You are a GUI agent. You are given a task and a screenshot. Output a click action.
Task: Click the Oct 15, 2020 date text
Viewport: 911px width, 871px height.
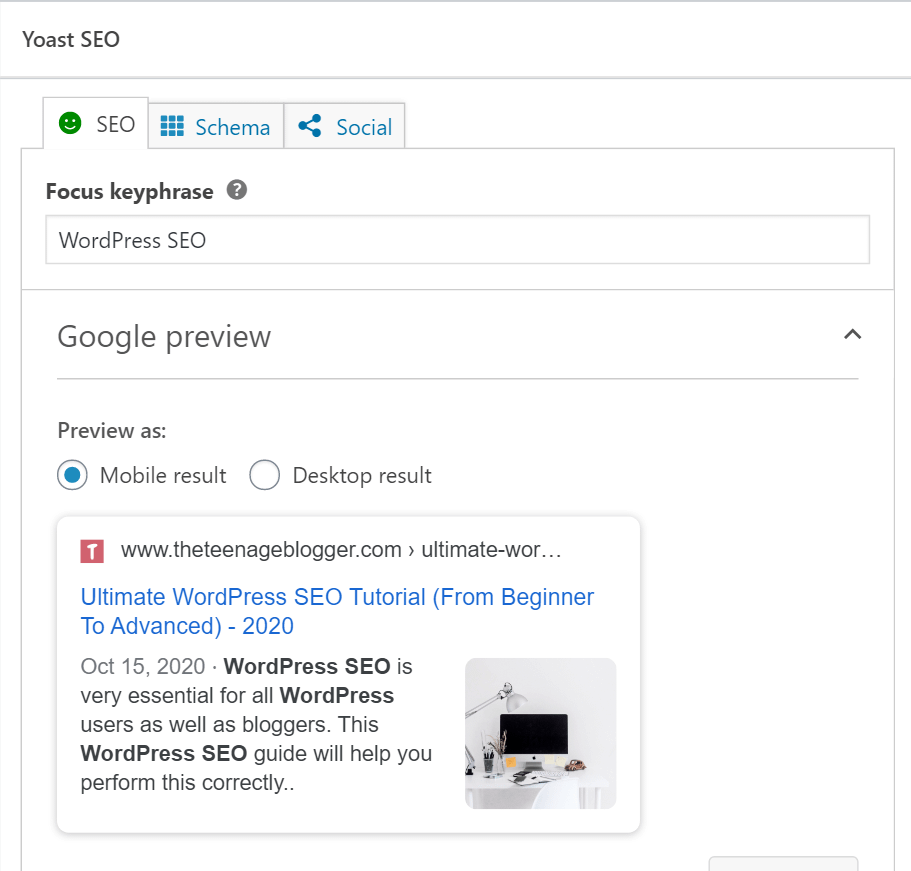coord(143,666)
